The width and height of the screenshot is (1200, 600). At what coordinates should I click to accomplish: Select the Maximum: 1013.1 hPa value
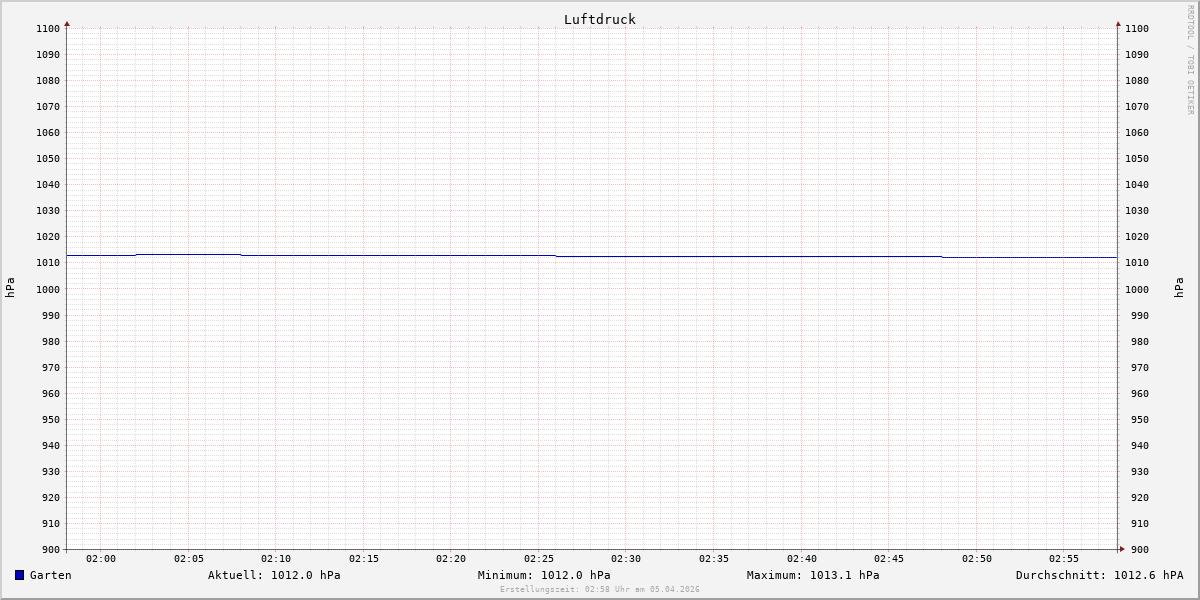[813, 575]
